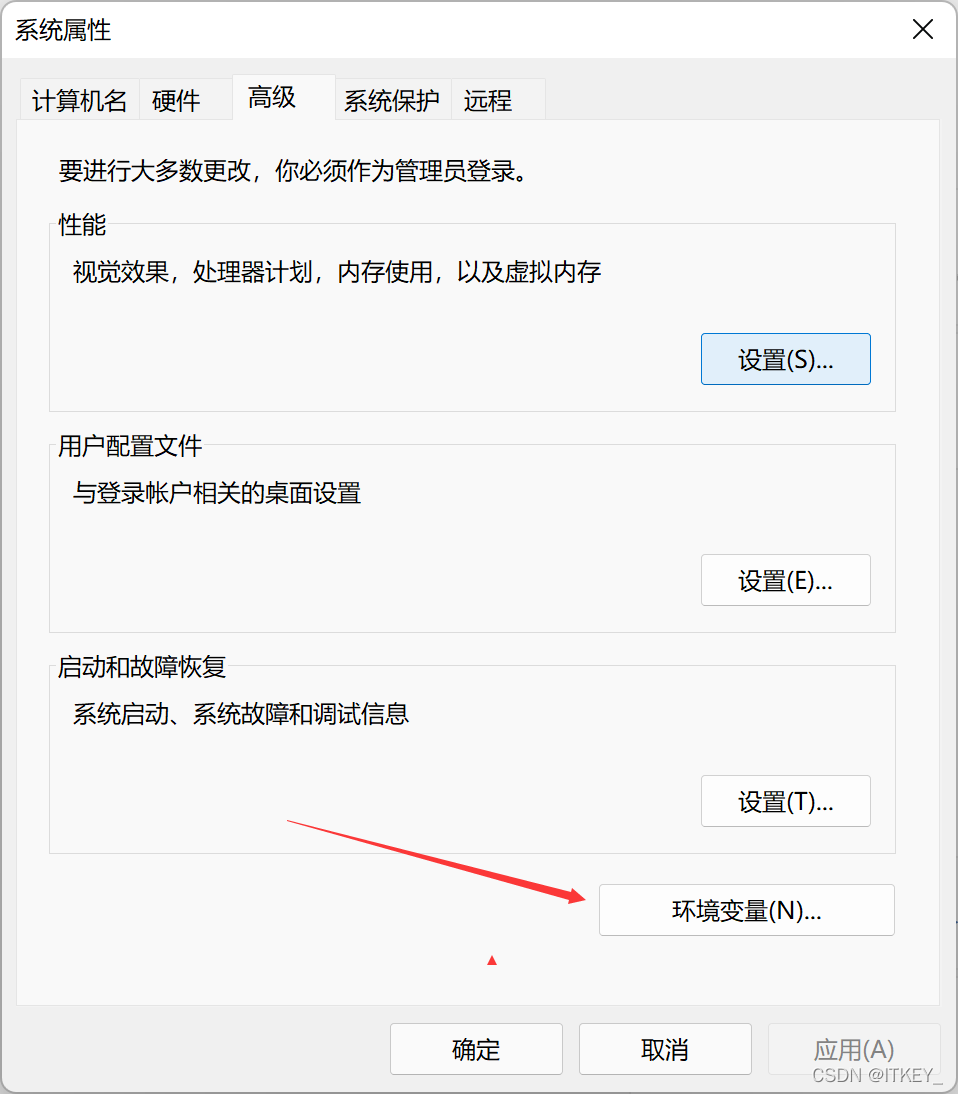
Task: Go to the 系统保护 tab
Action: coord(393,100)
